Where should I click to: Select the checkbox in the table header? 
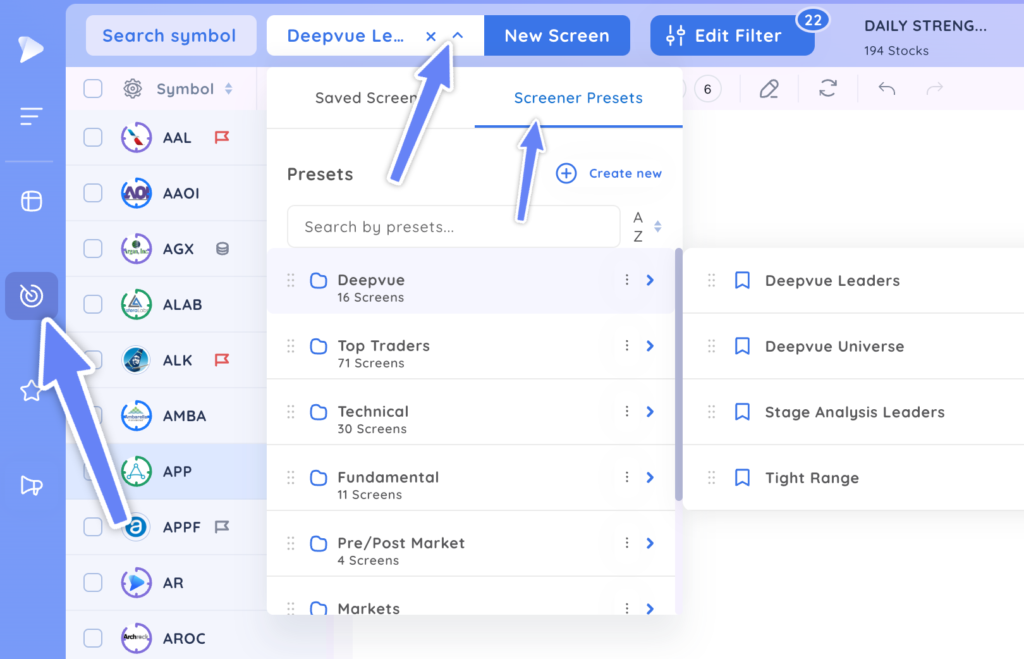coord(92,88)
